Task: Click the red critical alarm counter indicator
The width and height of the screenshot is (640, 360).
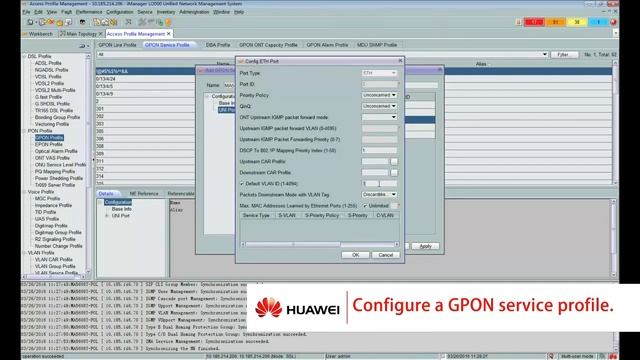Action: [534, 22]
